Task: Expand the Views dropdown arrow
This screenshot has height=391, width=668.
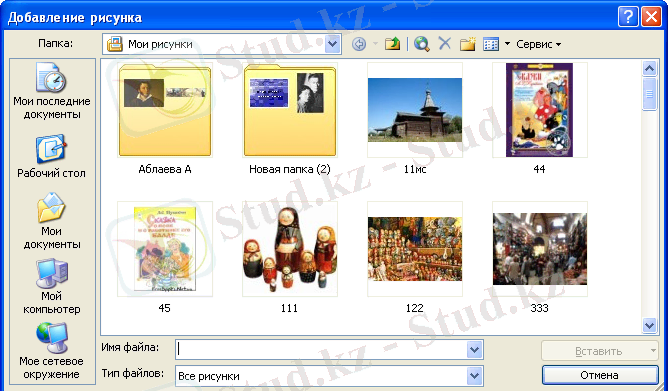Action: pyautogui.click(x=507, y=44)
